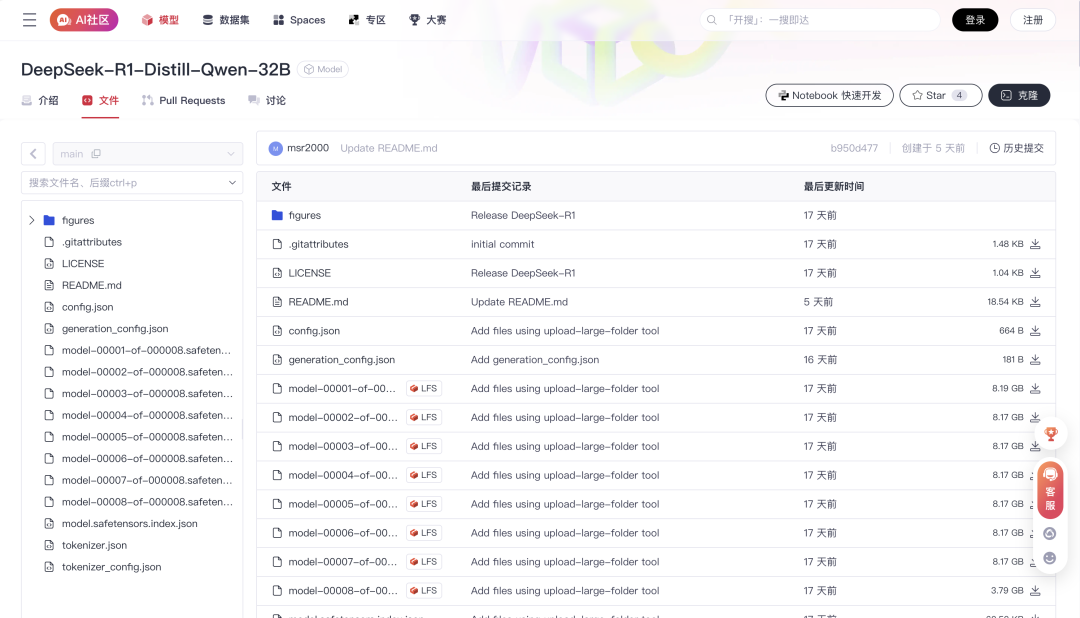Open model-00006 file in table
The width and height of the screenshot is (1080, 618).
point(343,533)
